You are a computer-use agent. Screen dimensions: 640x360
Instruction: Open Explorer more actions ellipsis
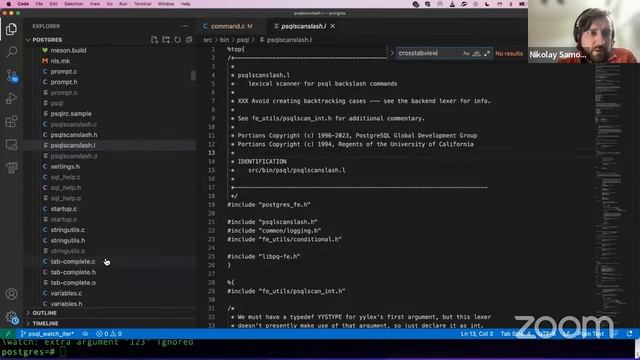click(x=185, y=26)
